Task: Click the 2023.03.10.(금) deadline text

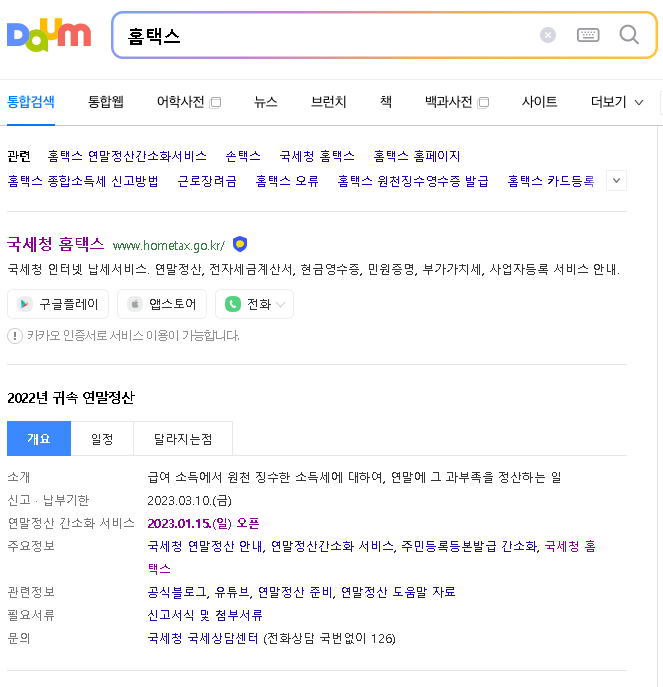Action: [x=189, y=500]
